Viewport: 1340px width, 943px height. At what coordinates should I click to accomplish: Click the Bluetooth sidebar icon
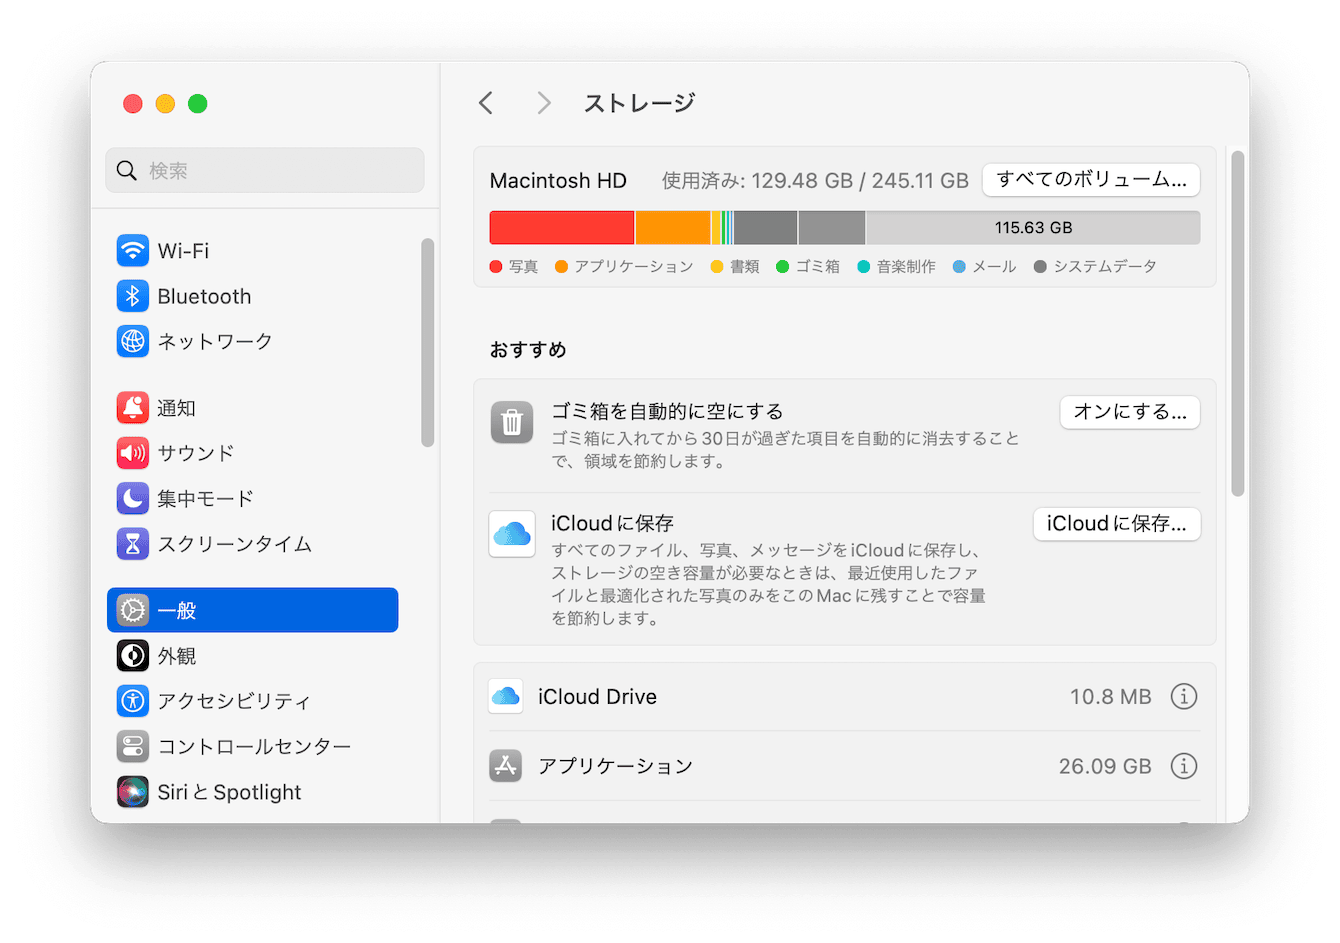click(x=133, y=296)
